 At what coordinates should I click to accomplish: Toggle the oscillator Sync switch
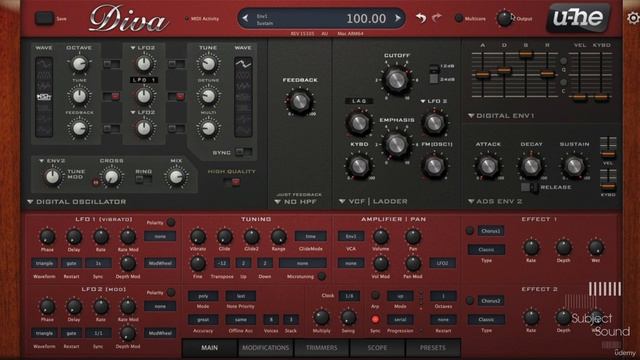pos(243,152)
